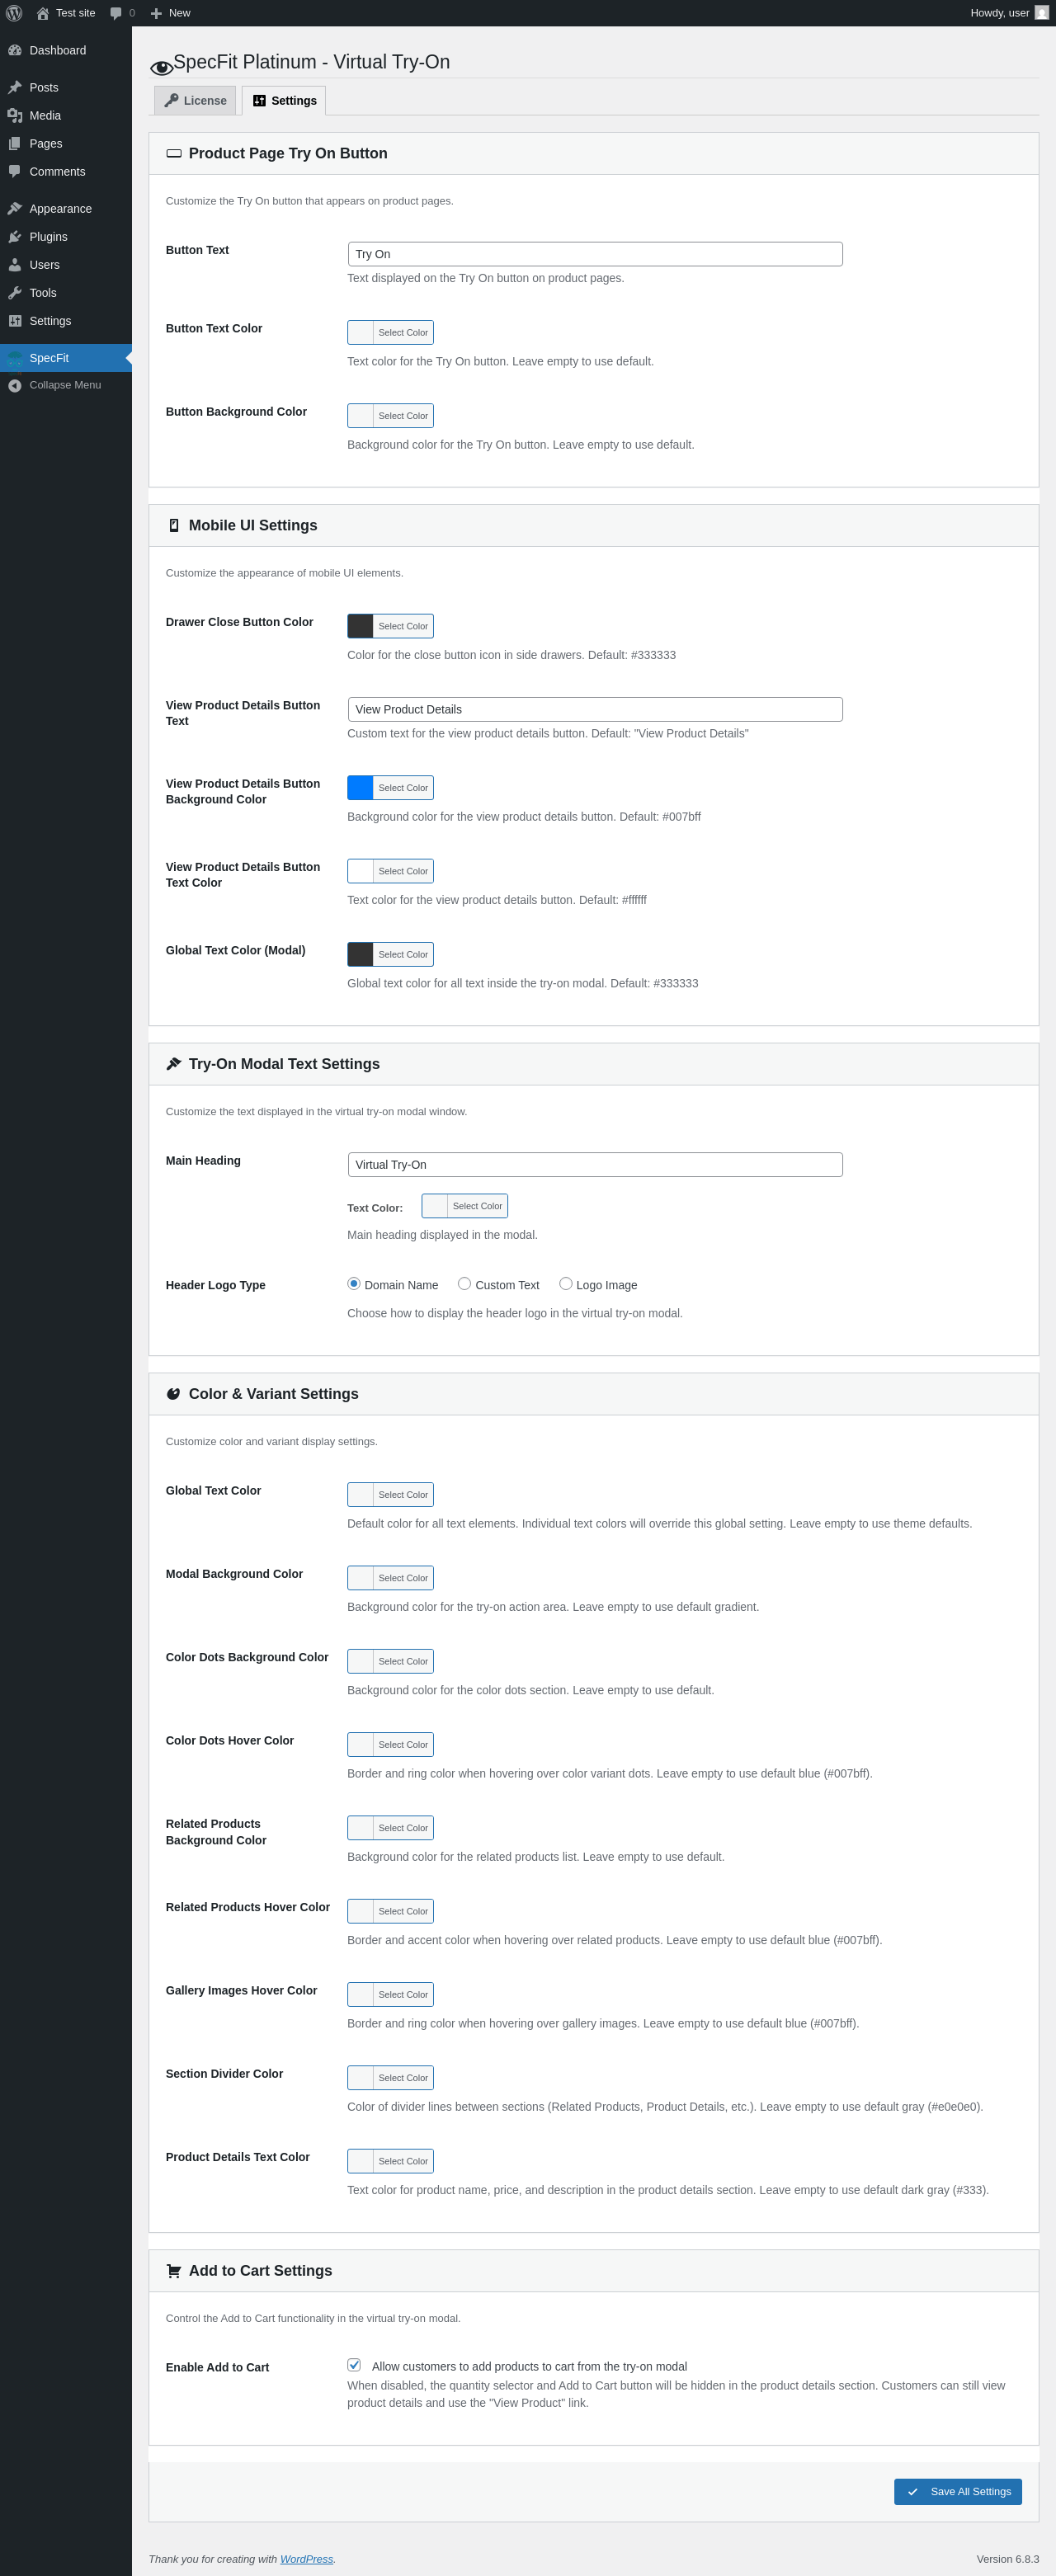This screenshot has width=1056, height=2576.
Task: Open the New content dropdown
Action: tap(170, 13)
